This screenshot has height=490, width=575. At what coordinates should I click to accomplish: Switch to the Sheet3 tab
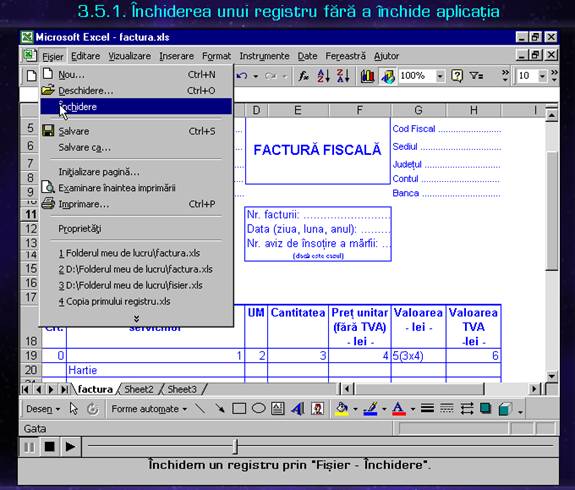[182, 389]
